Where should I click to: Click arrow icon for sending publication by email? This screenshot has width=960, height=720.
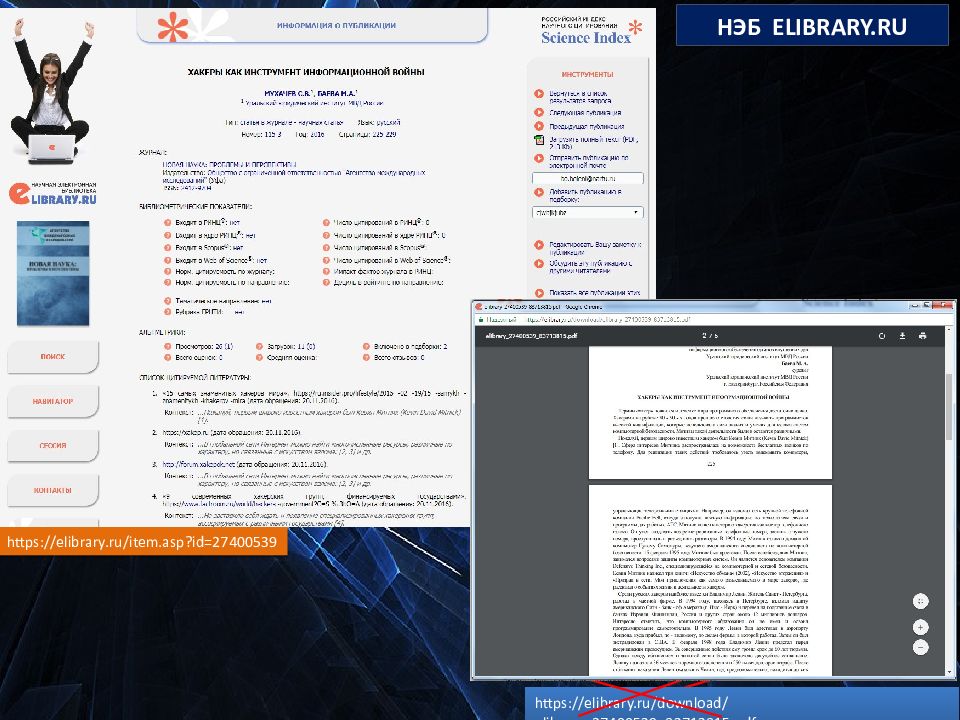point(539,158)
